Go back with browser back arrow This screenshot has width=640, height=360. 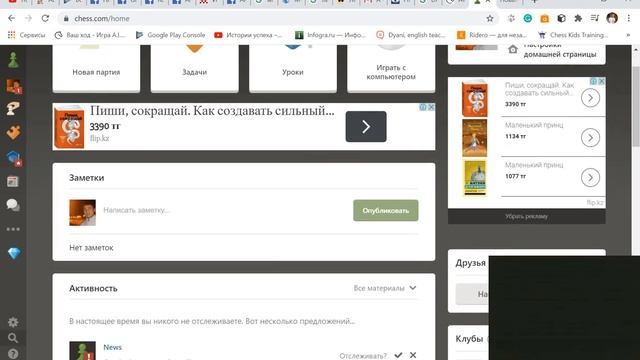(x=11, y=18)
